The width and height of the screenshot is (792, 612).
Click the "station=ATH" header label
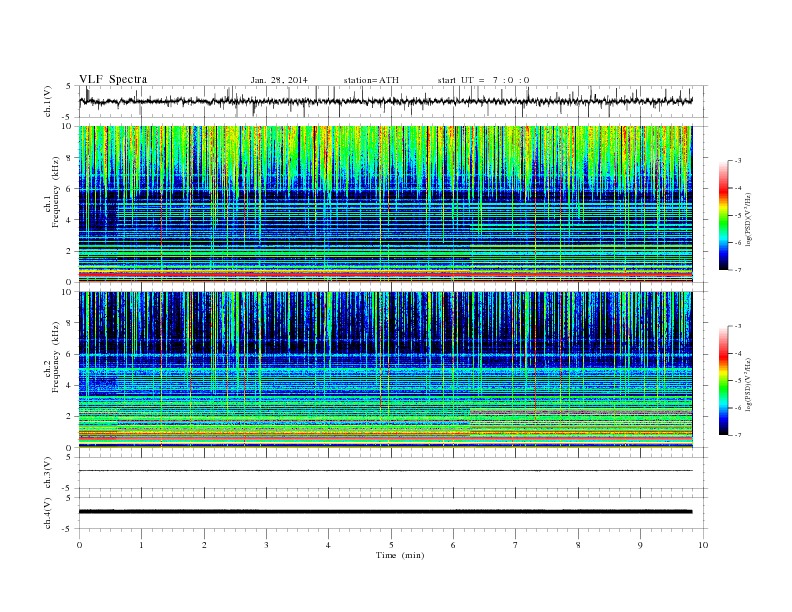(371, 80)
